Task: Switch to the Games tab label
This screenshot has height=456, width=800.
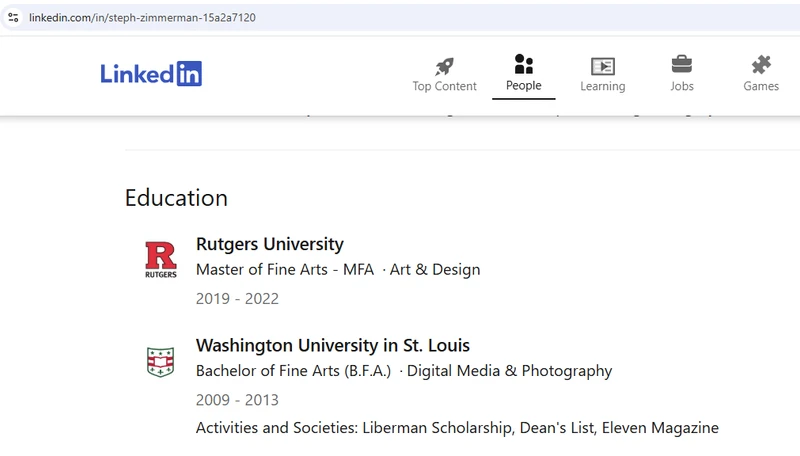Action: tap(761, 86)
